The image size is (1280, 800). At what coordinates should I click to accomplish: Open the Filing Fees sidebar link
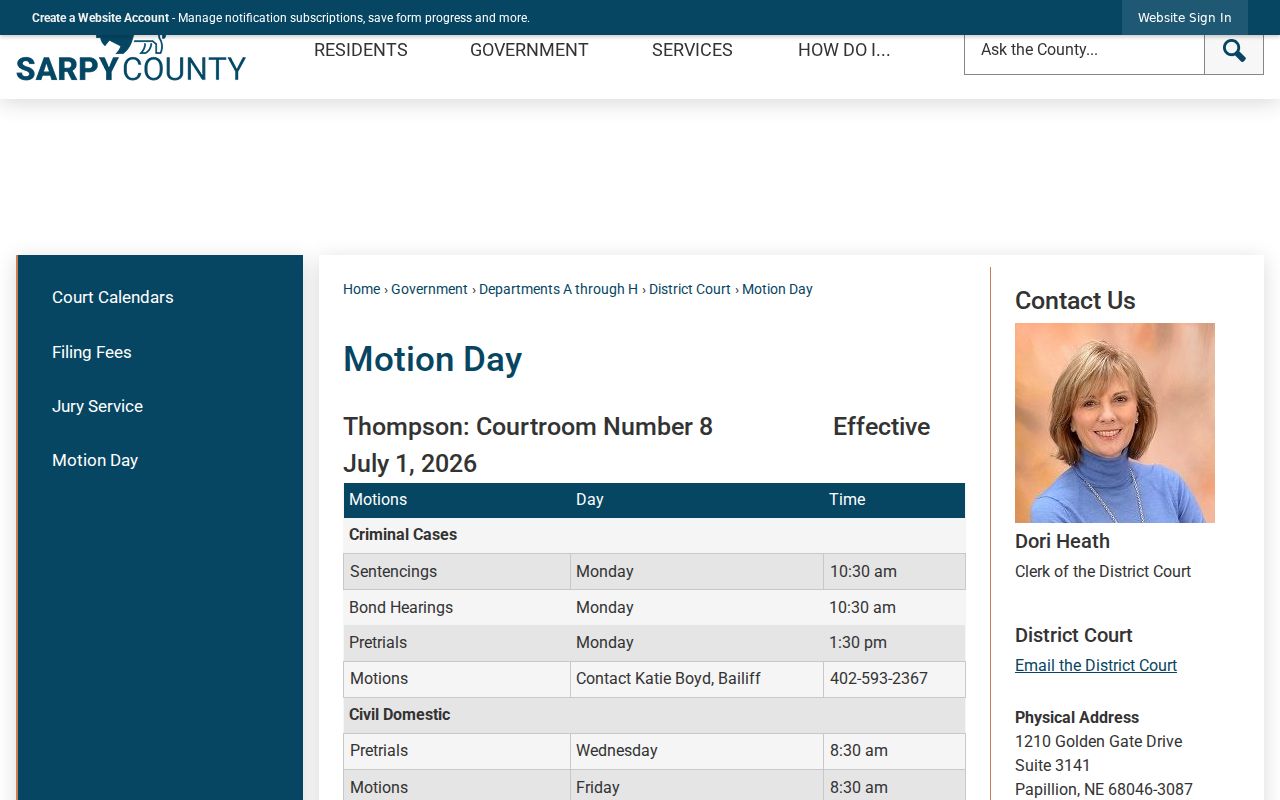pos(92,352)
